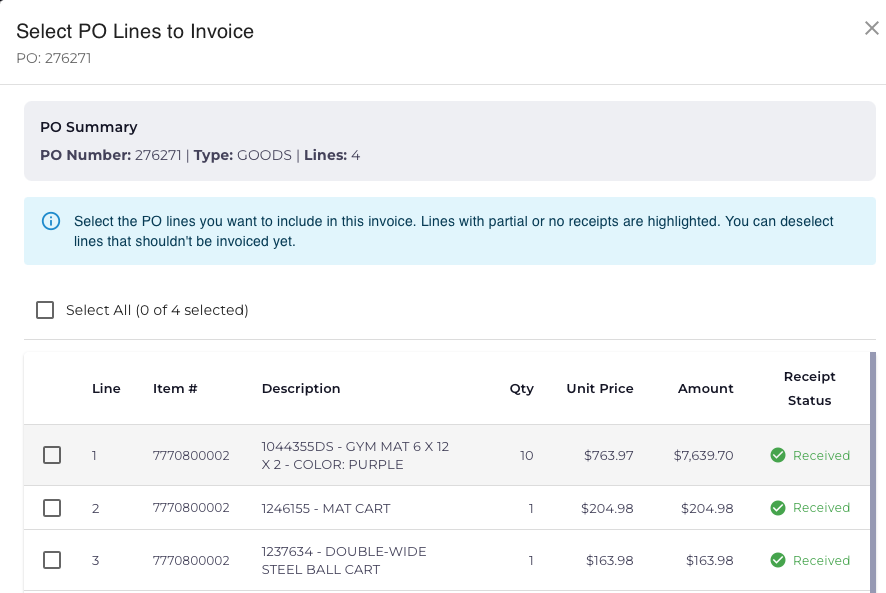Click the vertical scrollbar beside the table

click(x=872, y=470)
